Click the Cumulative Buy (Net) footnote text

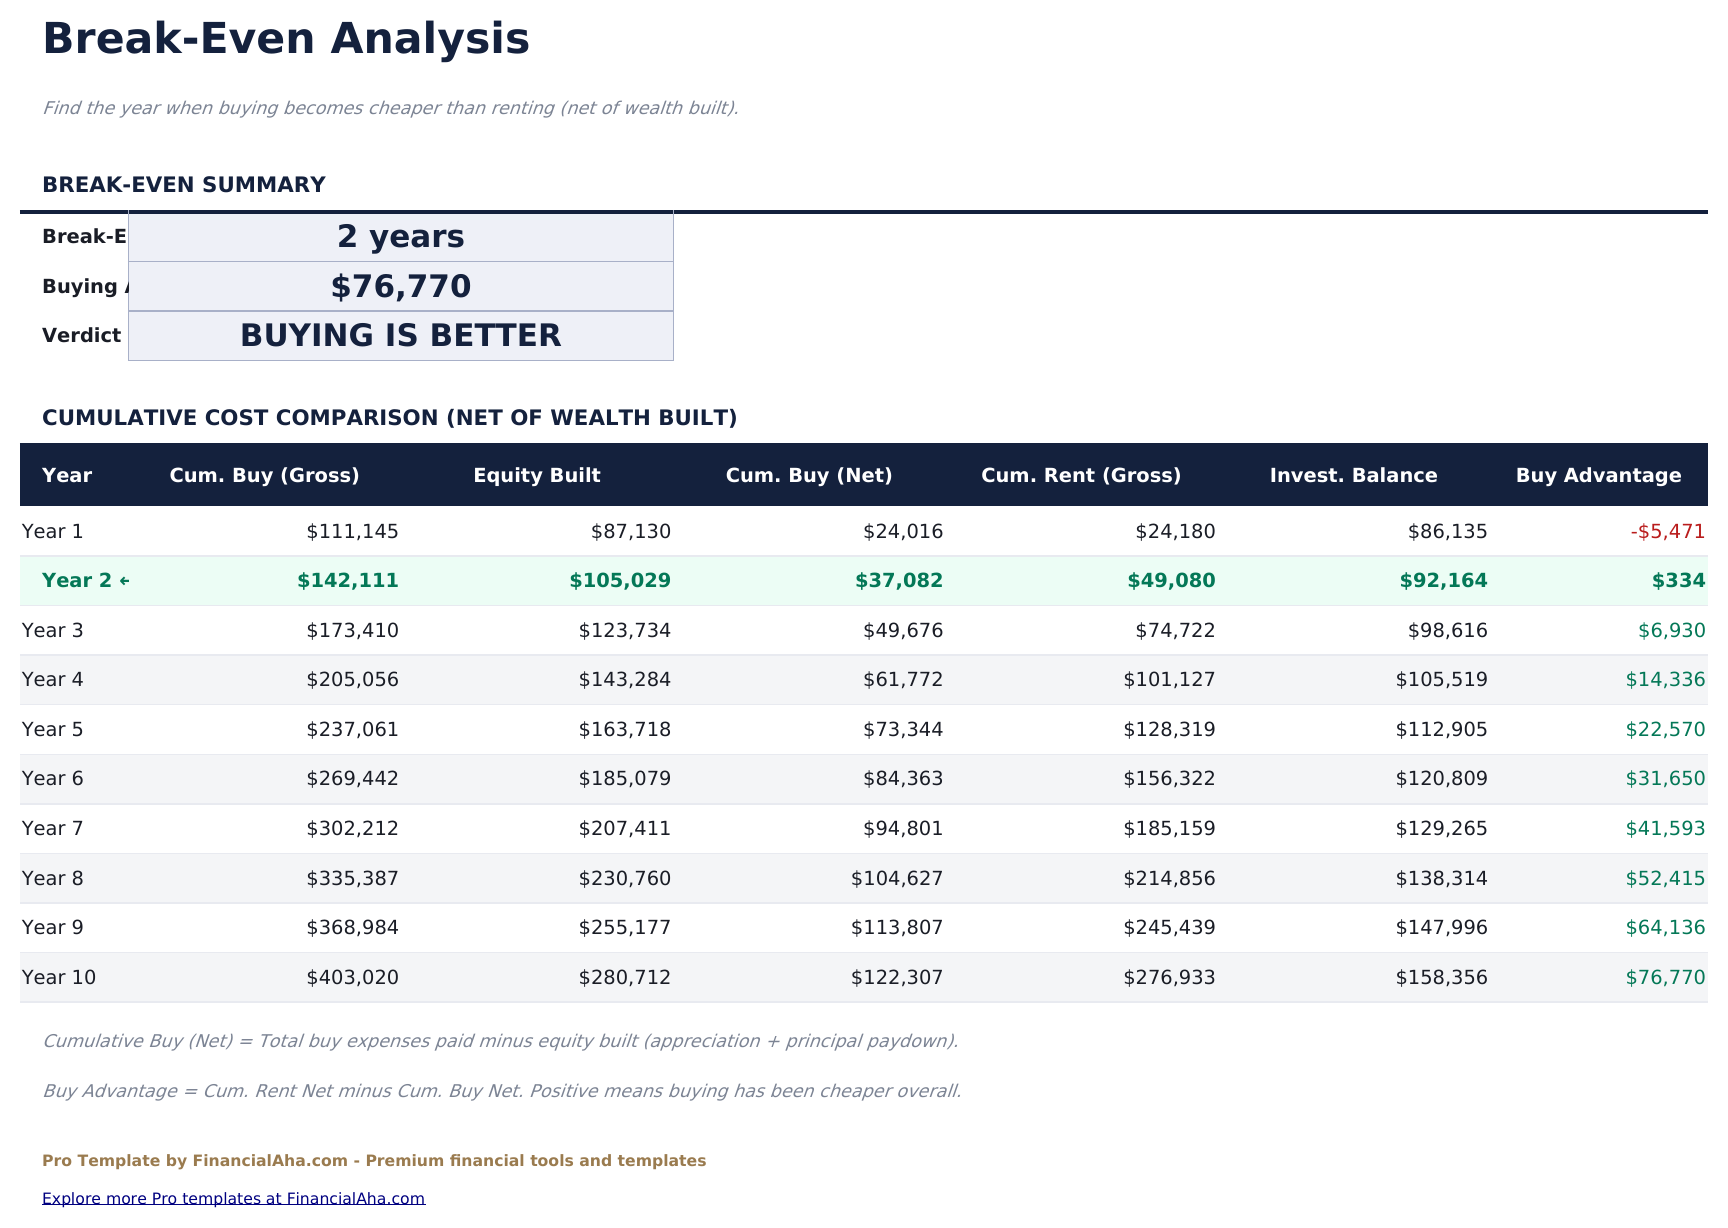pos(500,1041)
